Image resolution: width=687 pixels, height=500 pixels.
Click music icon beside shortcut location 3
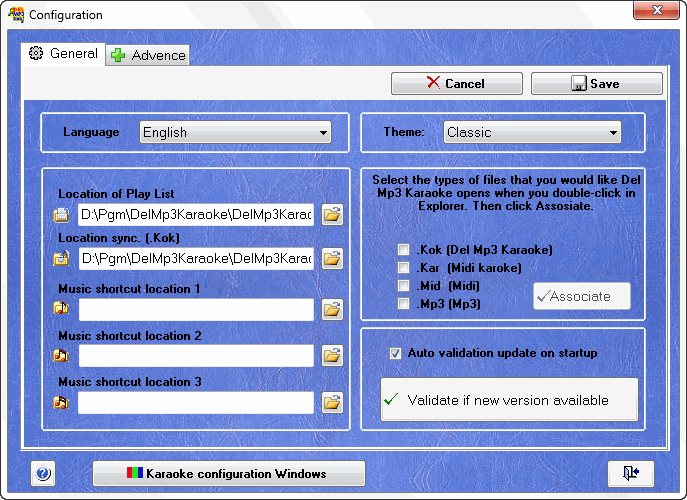(61, 402)
